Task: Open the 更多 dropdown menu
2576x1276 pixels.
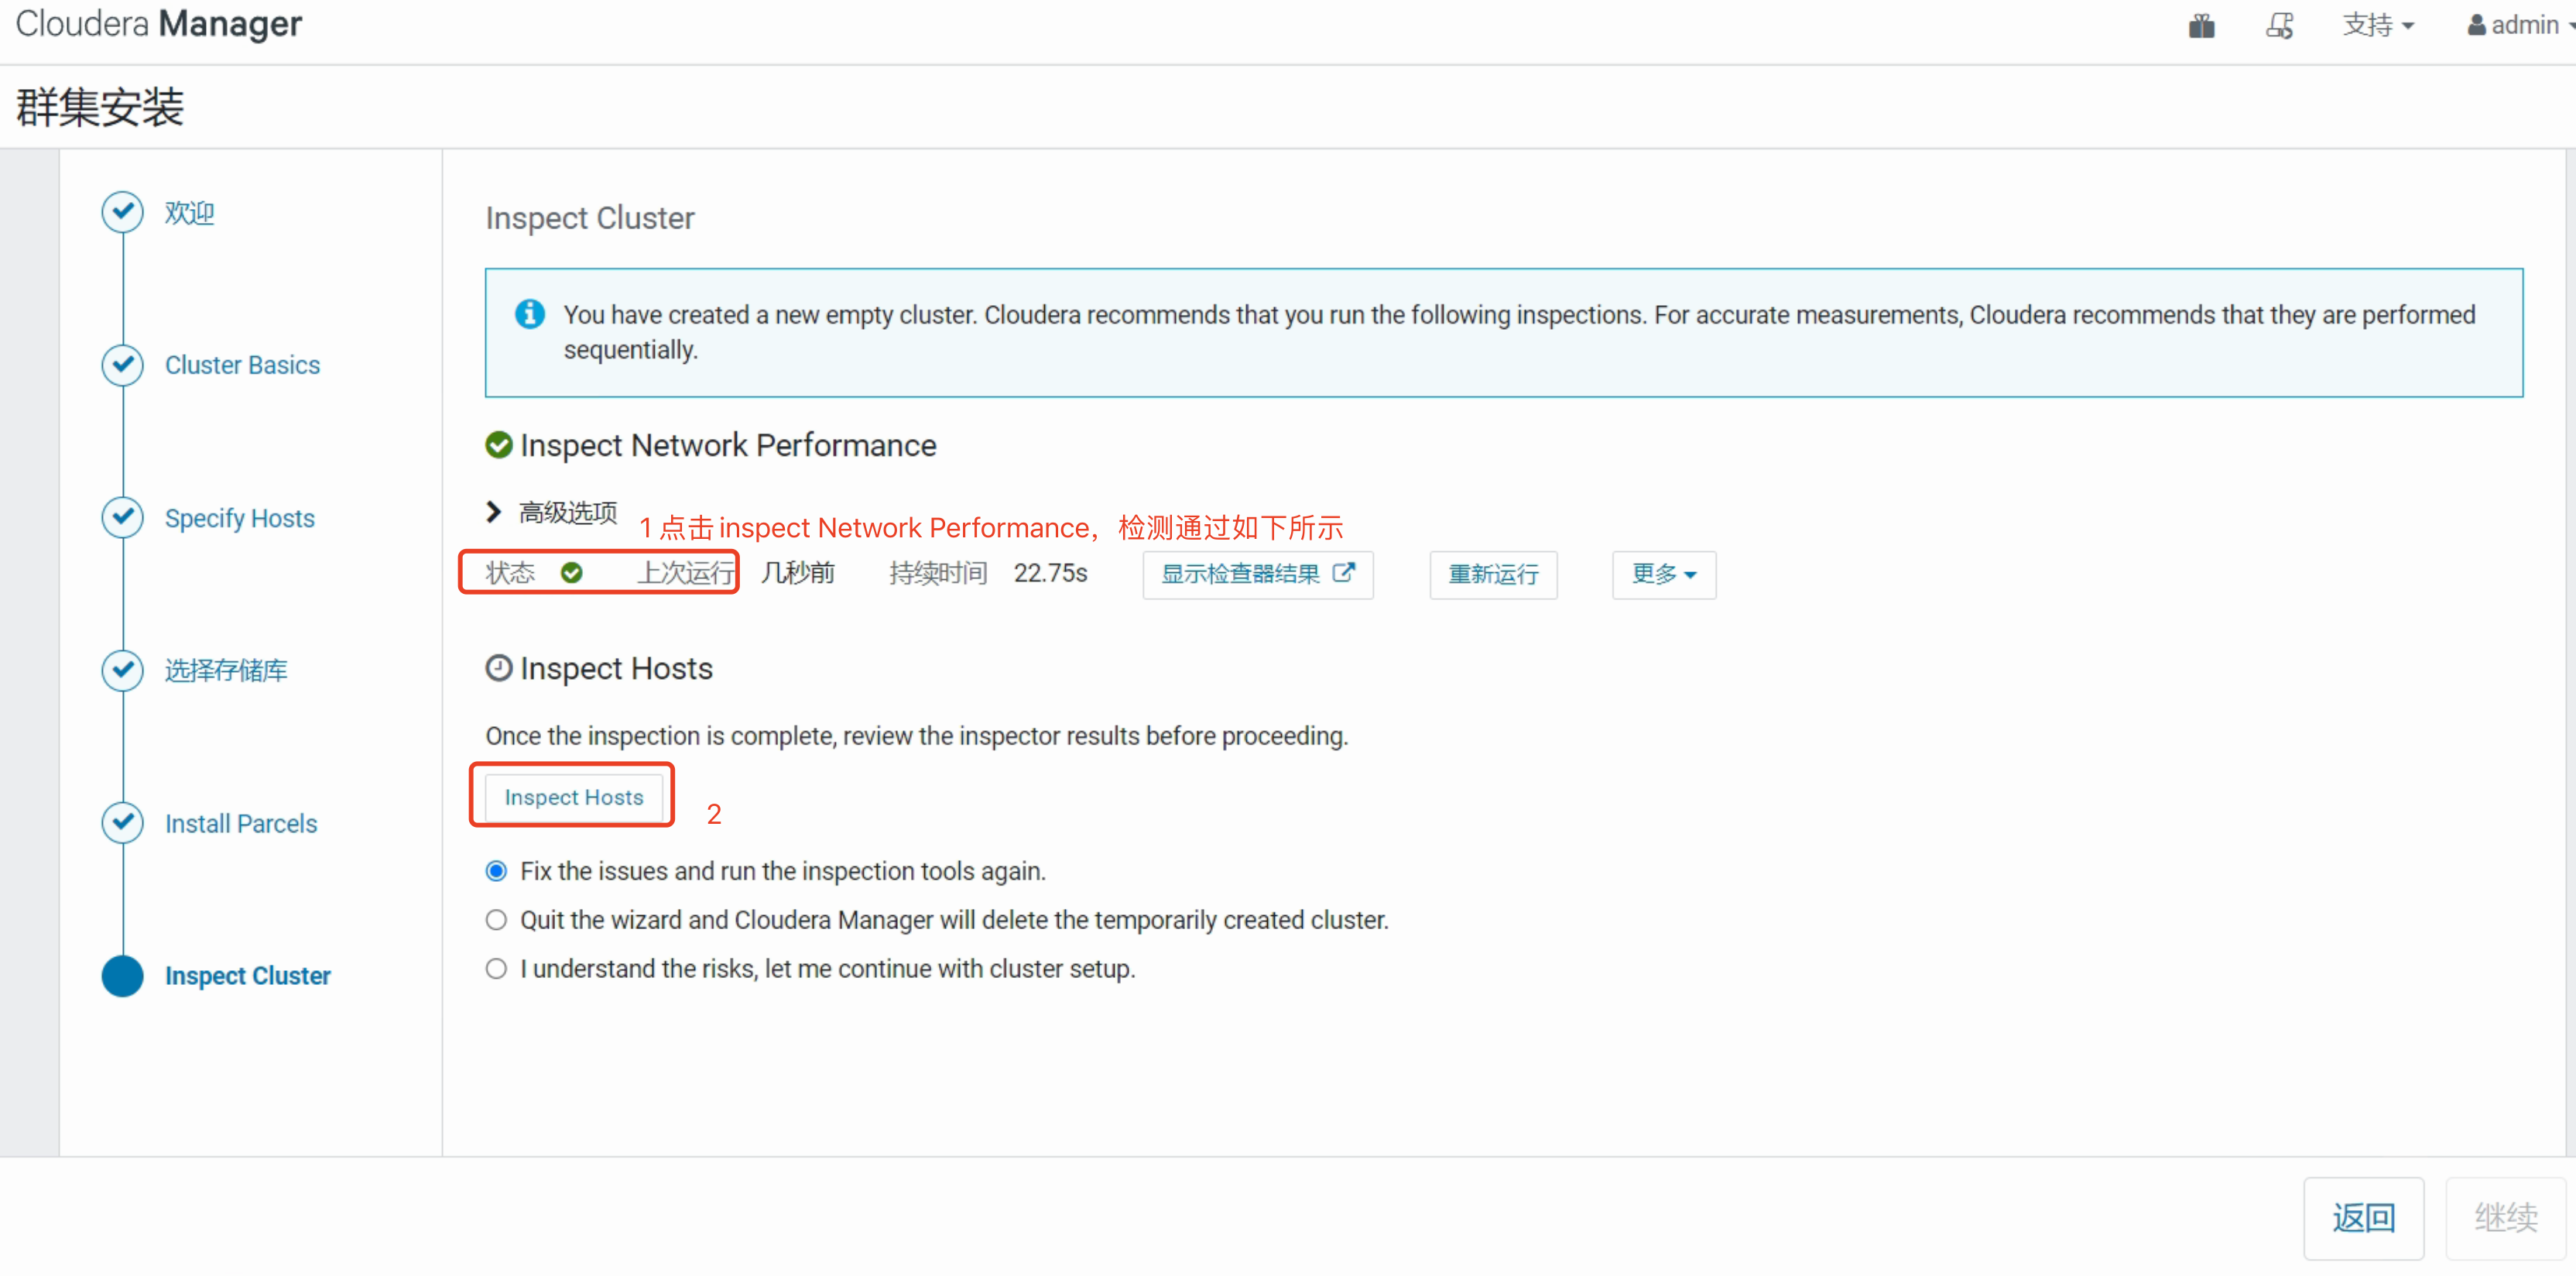Action: click(1663, 574)
